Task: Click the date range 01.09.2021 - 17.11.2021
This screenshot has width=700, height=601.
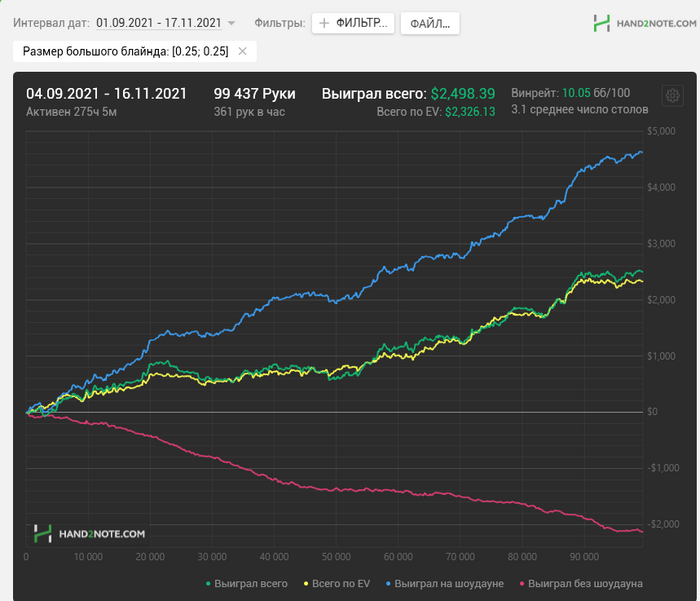Action: coord(158,23)
